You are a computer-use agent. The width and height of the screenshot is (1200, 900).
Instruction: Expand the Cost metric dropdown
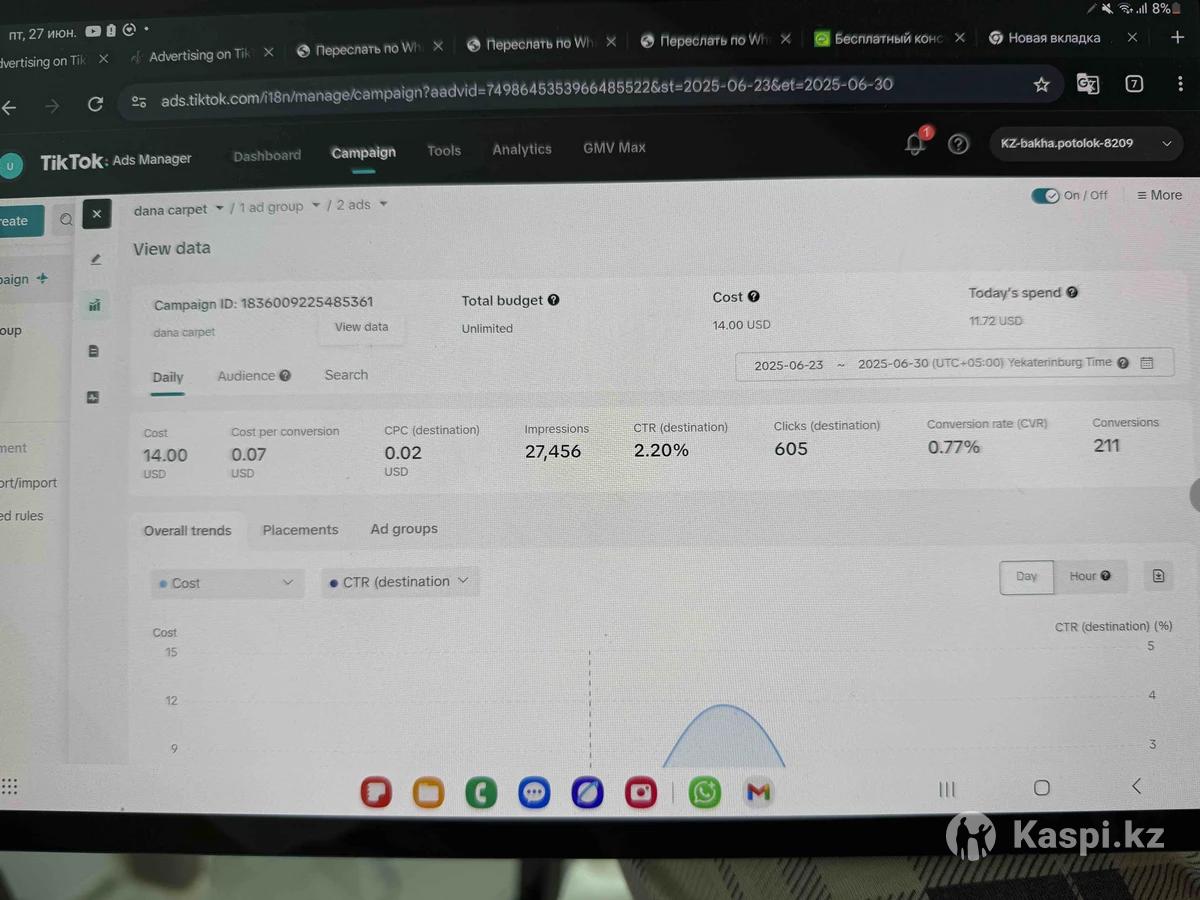pos(228,583)
